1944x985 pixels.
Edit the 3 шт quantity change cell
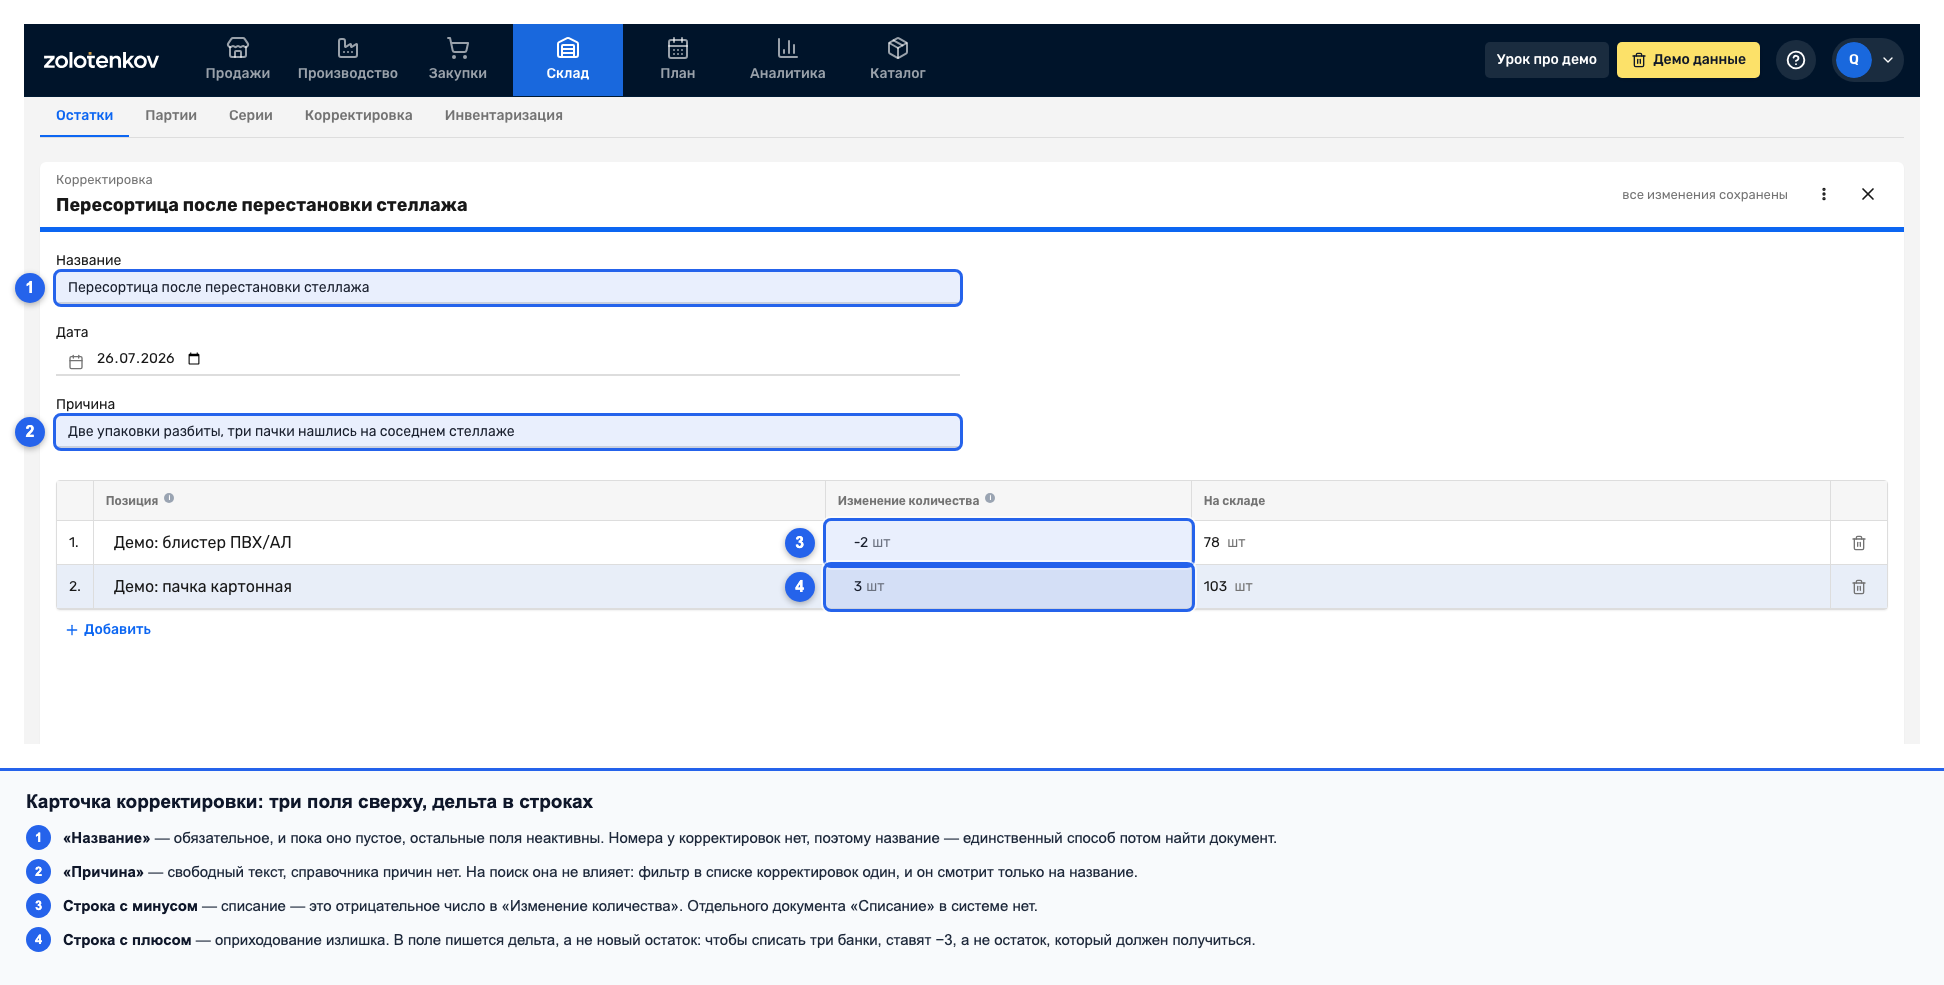tap(1008, 587)
